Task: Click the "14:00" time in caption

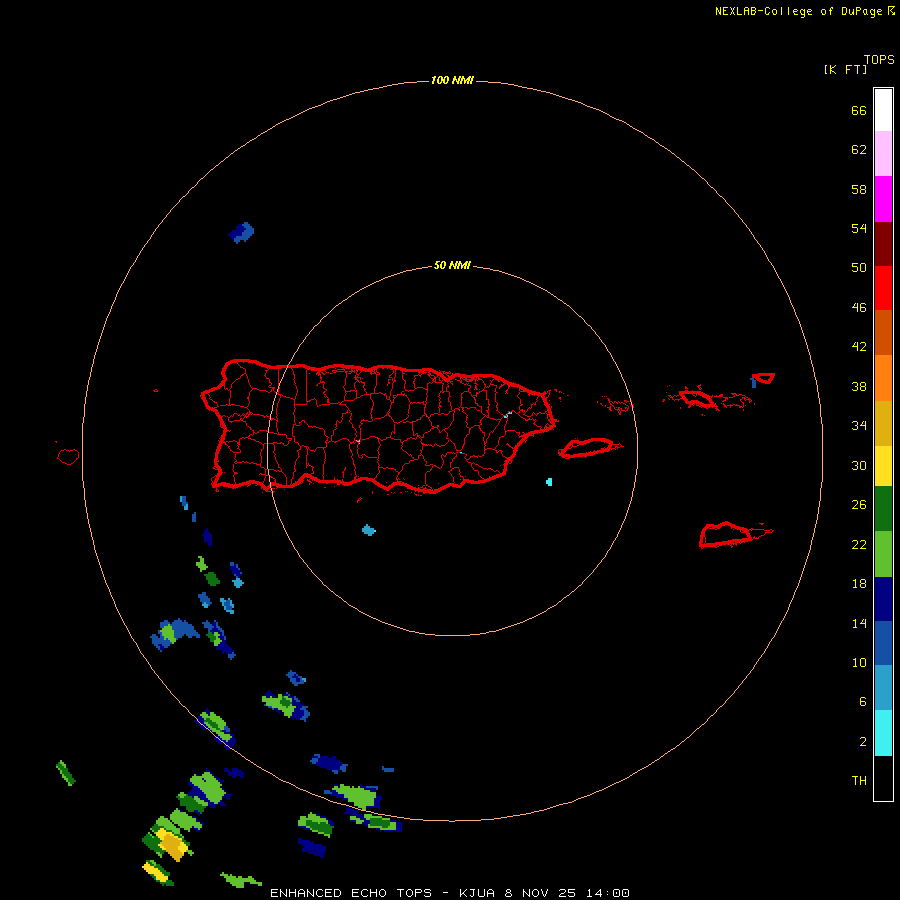Action: click(x=607, y=893)
